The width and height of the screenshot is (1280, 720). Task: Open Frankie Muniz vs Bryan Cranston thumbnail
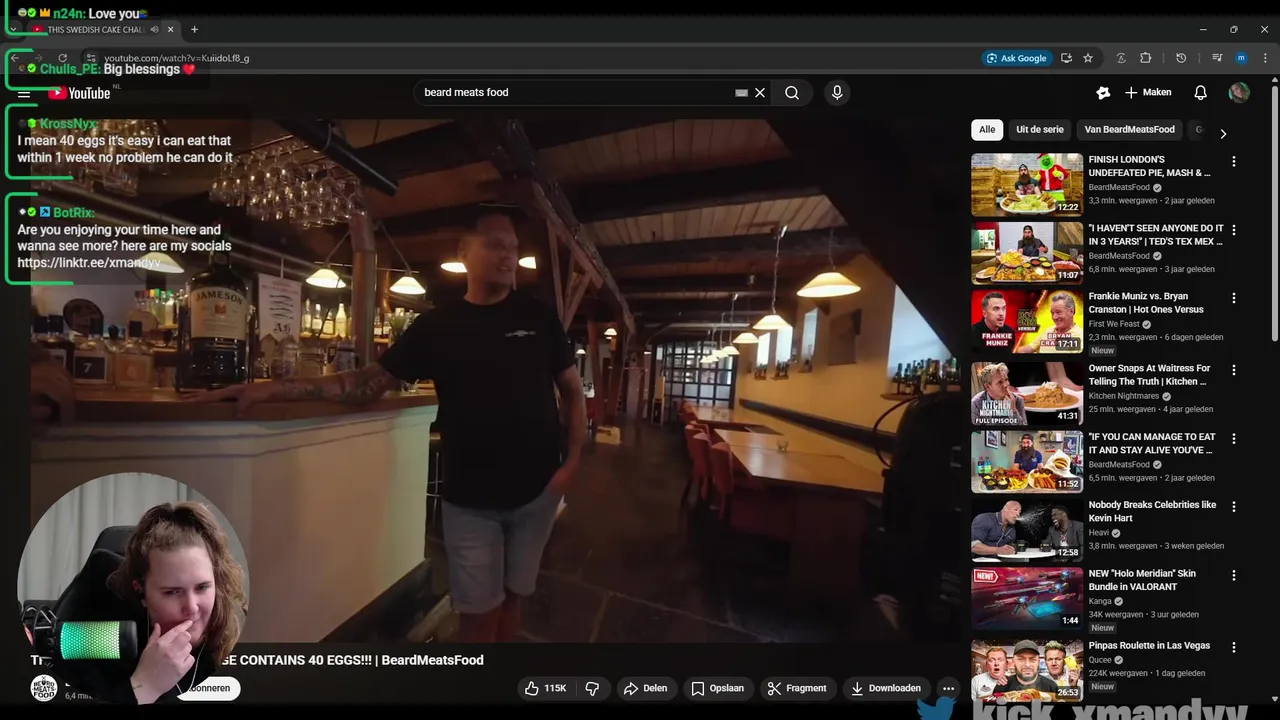tap(1027, 321)
